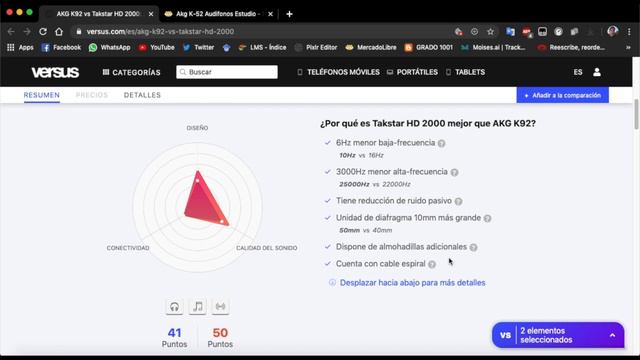640x360 pixels.
Task: Select the PRECIOS tab
Action: point(92,95)
